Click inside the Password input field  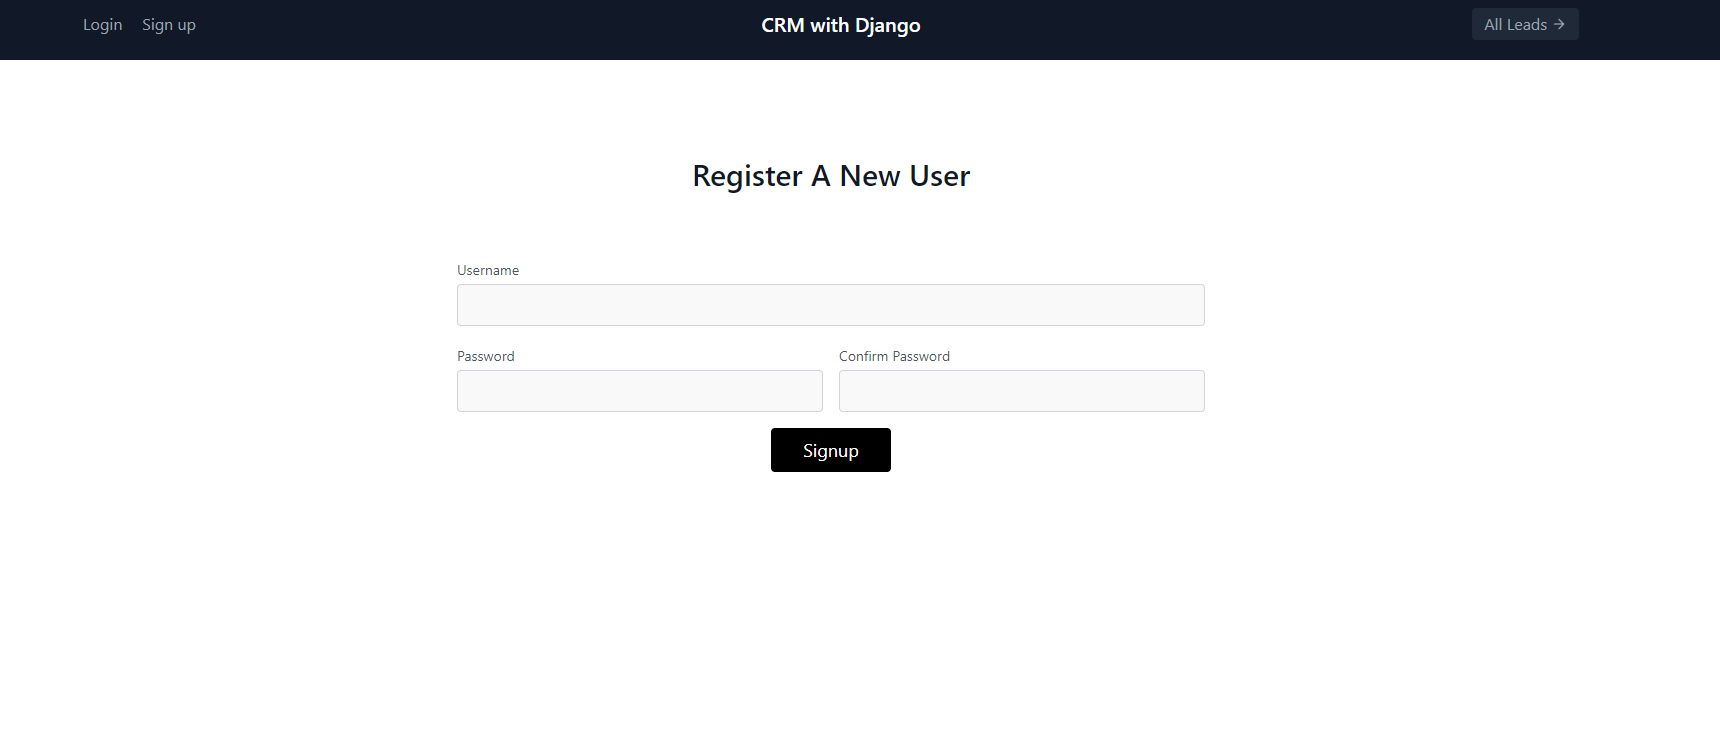tap(639, 391)
